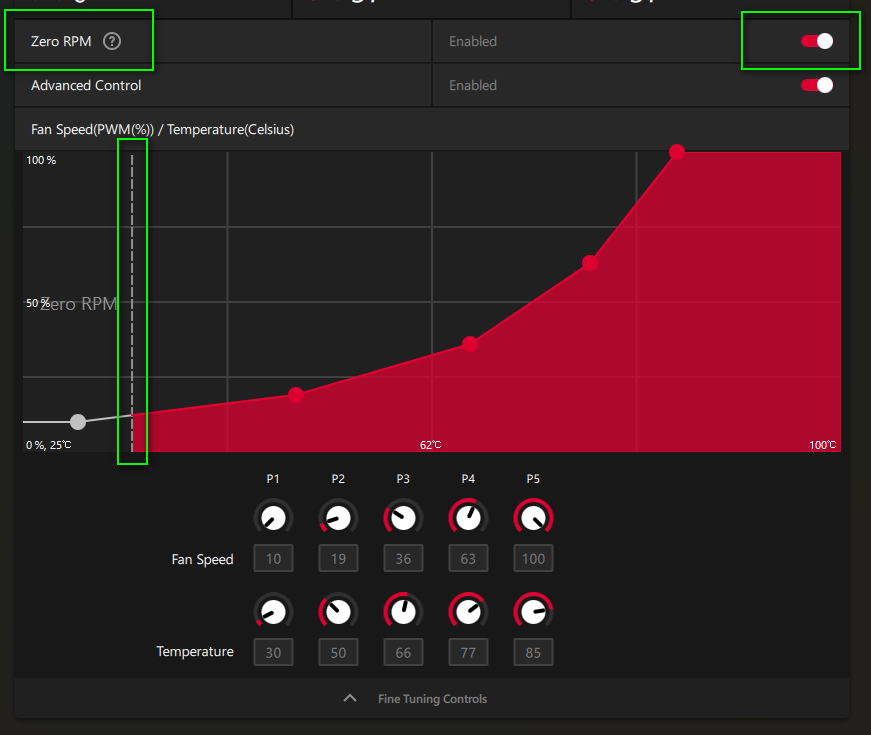The height and width of the screenshot is (735, 871).
Task: Adjust the P5 Temperature knob
Action: tap(533, 612)
